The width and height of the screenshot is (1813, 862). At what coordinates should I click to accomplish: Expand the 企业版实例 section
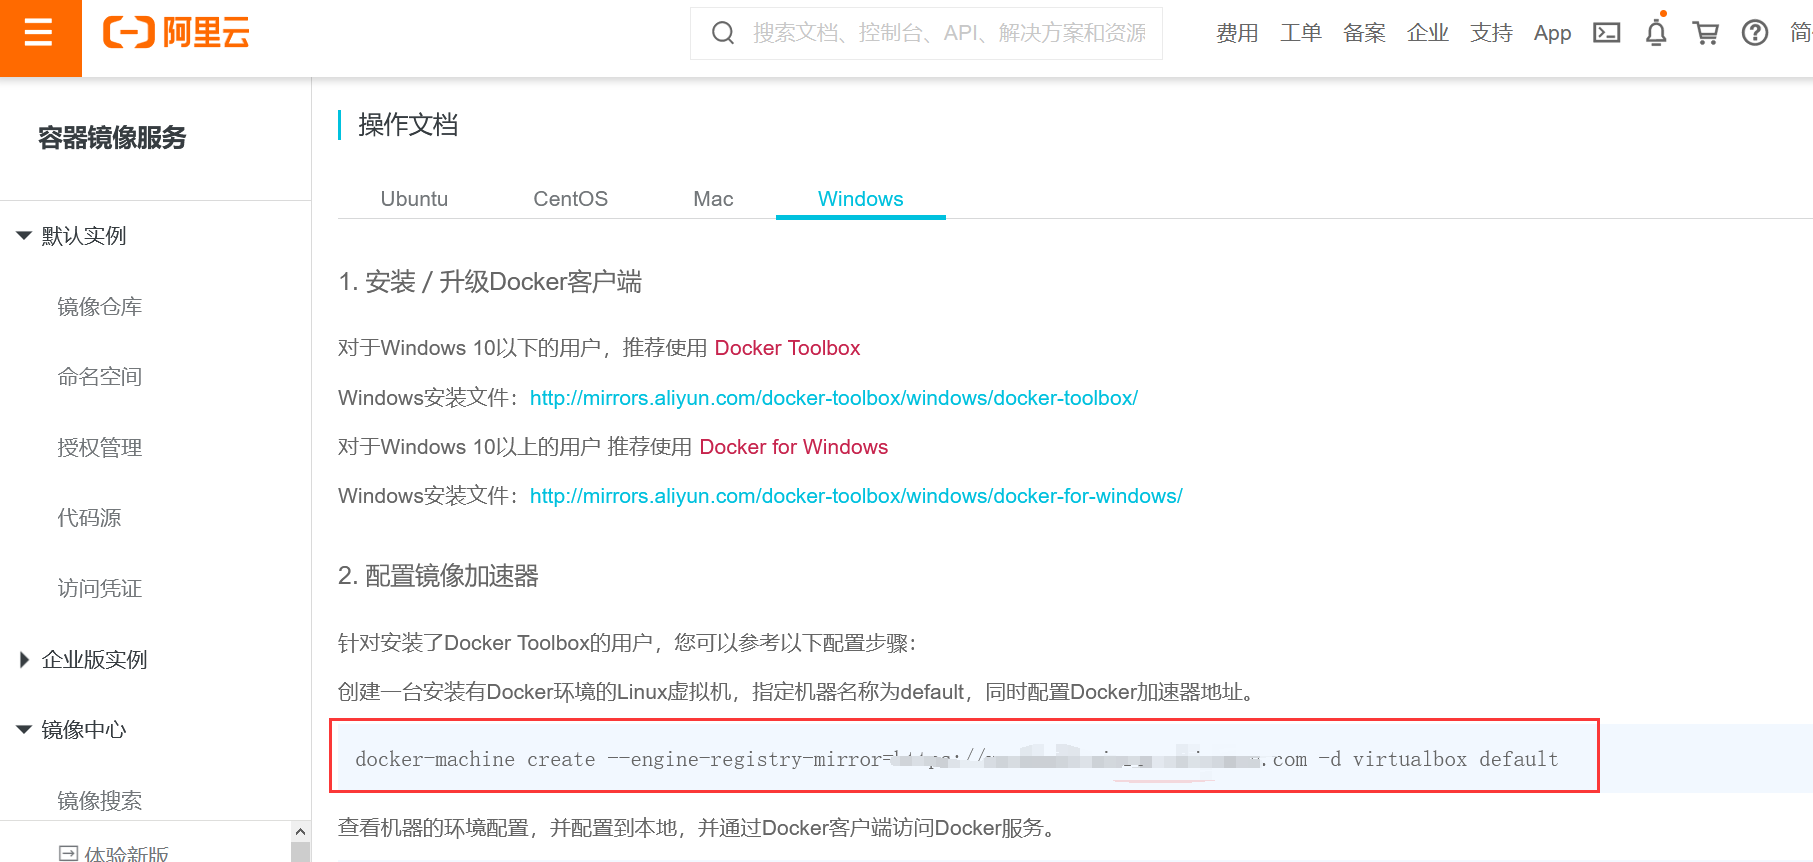point(25,659)
